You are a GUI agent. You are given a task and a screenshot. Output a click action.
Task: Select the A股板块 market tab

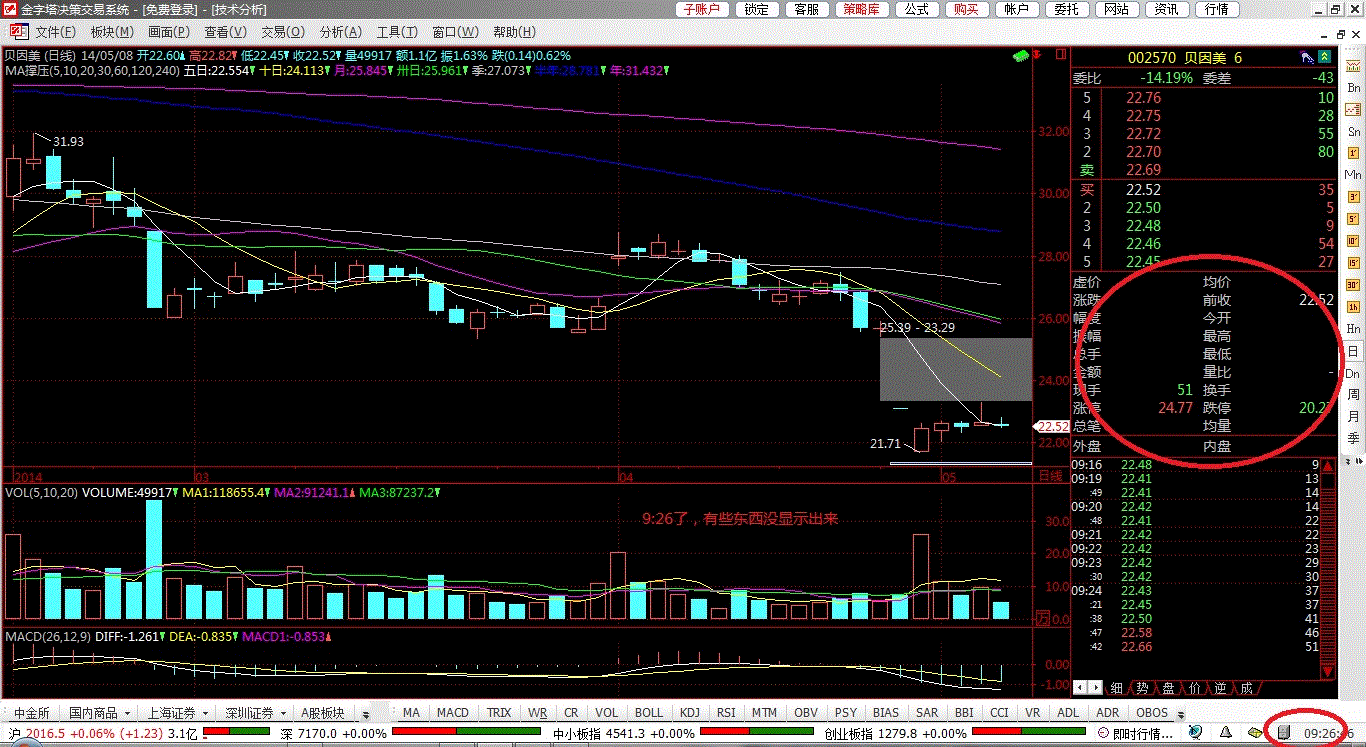click(323, 713)
